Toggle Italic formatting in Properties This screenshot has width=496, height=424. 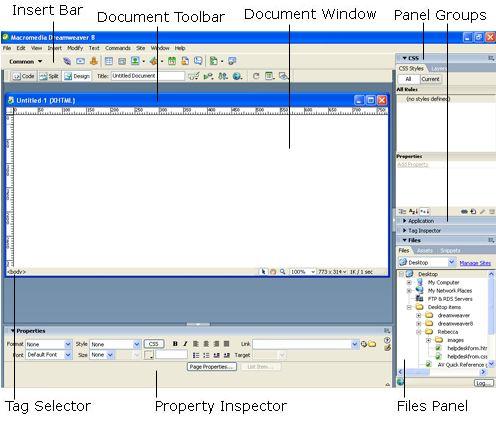185,344
